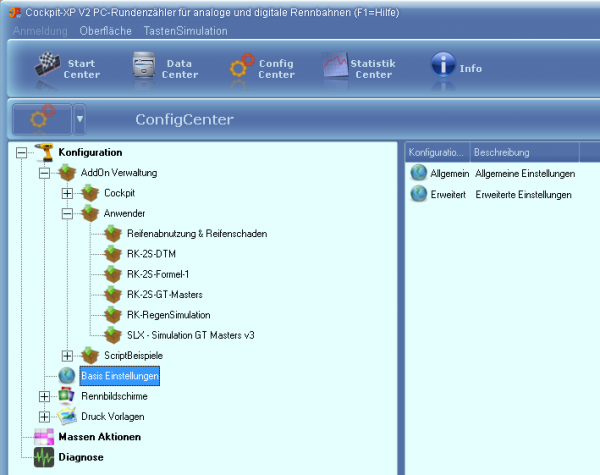Click the Erweitert globe icon in list

pyautogui.click(x=419, y=194)
